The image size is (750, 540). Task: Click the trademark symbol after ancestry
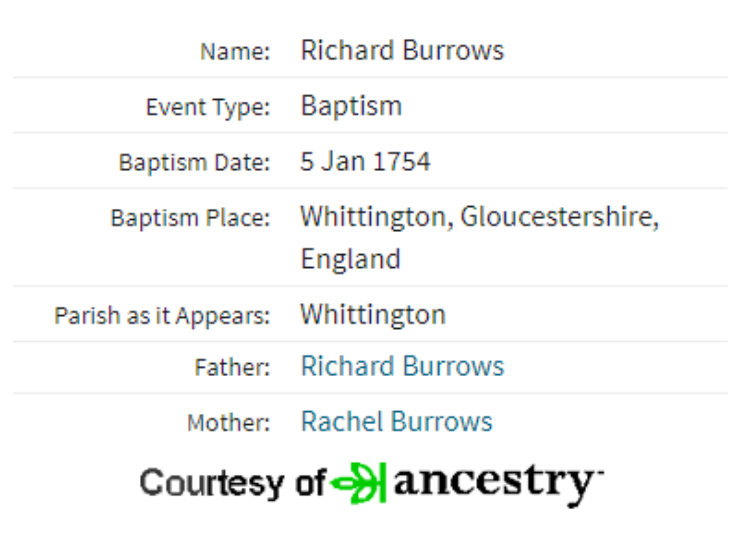click(600, 473)
